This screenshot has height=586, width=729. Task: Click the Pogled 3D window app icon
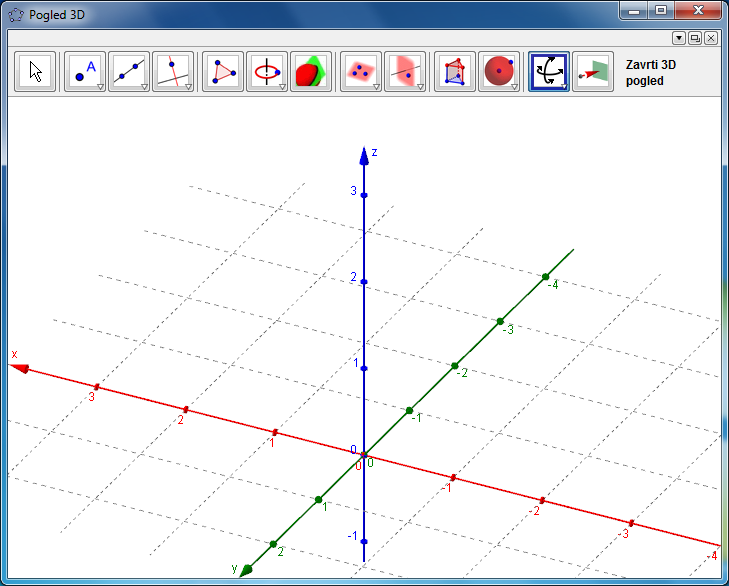[x=16, y=15]
